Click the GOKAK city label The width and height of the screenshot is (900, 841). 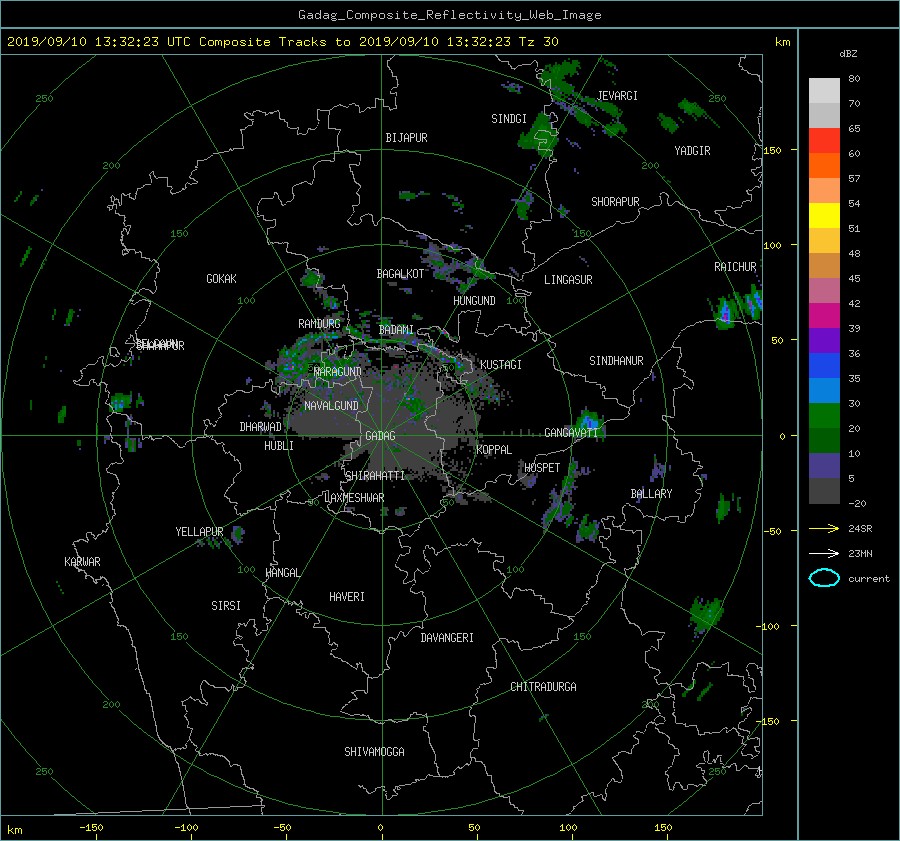pos(222,278)
